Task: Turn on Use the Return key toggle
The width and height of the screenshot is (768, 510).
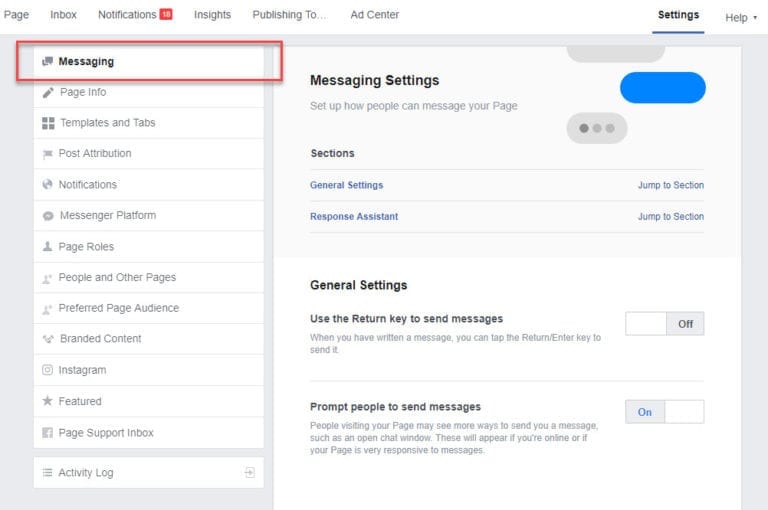Action: [665, 324]
